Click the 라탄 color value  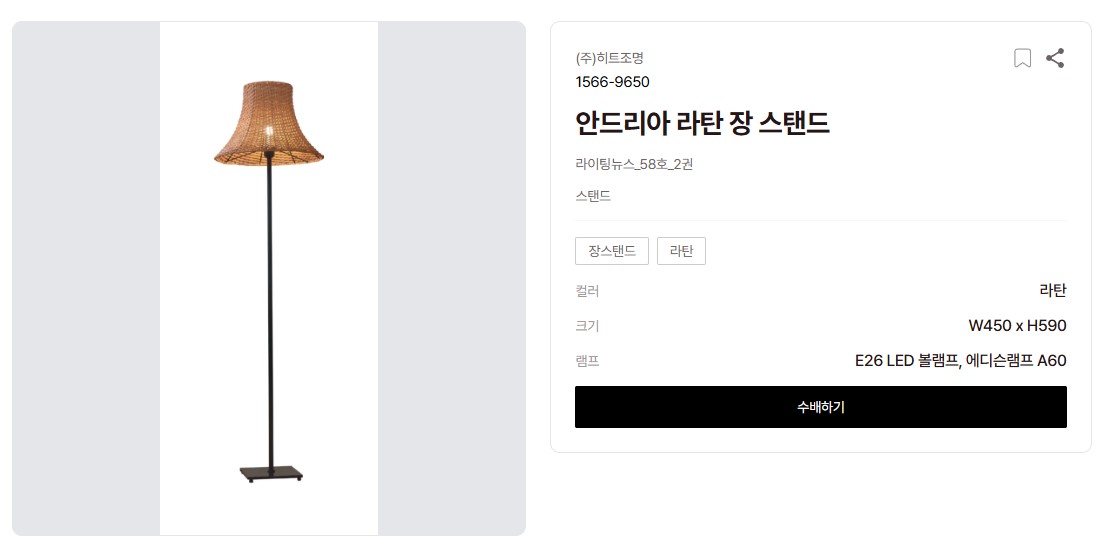[x=1053, y=291]
